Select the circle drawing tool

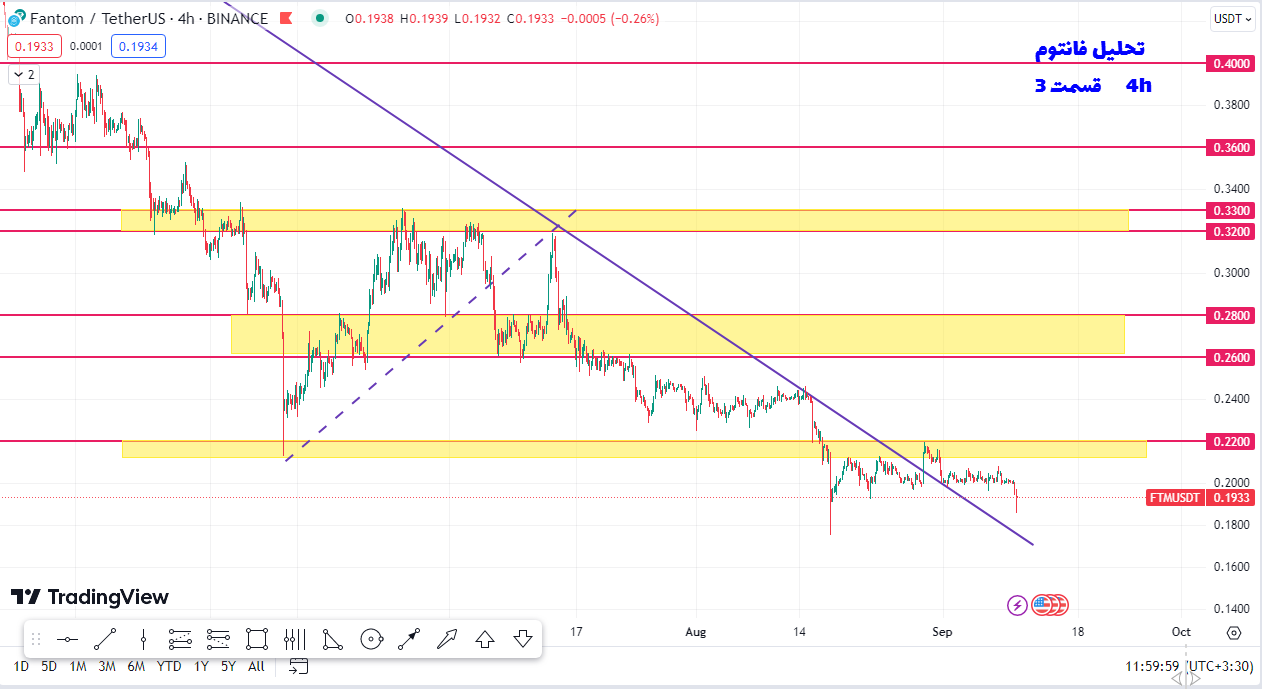click(371, 639)
